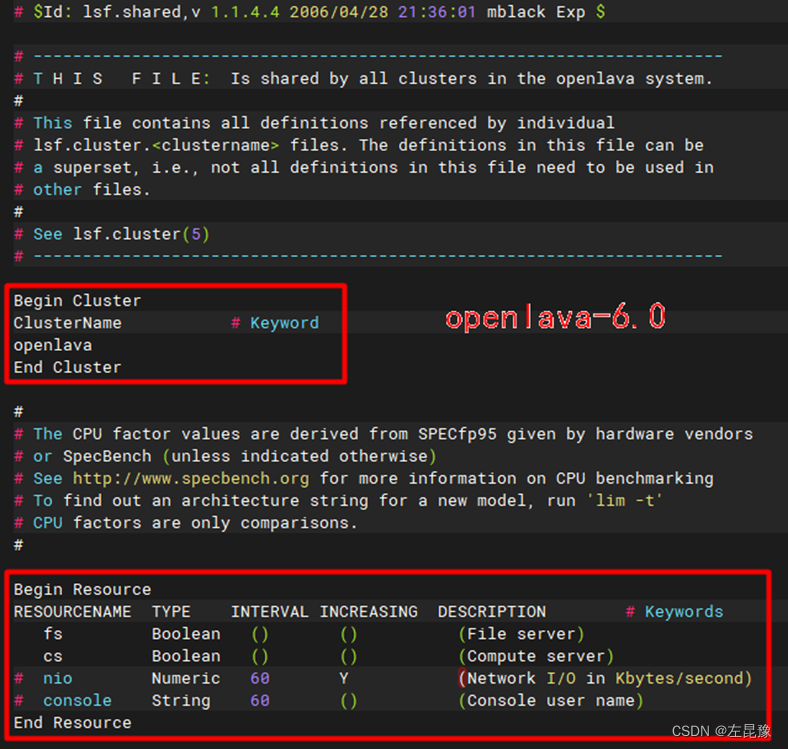The width and height of the screenshot is (788, 749).
Task: Click the 'INCREASING' column header
Action: pyautogui.click(x=369, y=612)
